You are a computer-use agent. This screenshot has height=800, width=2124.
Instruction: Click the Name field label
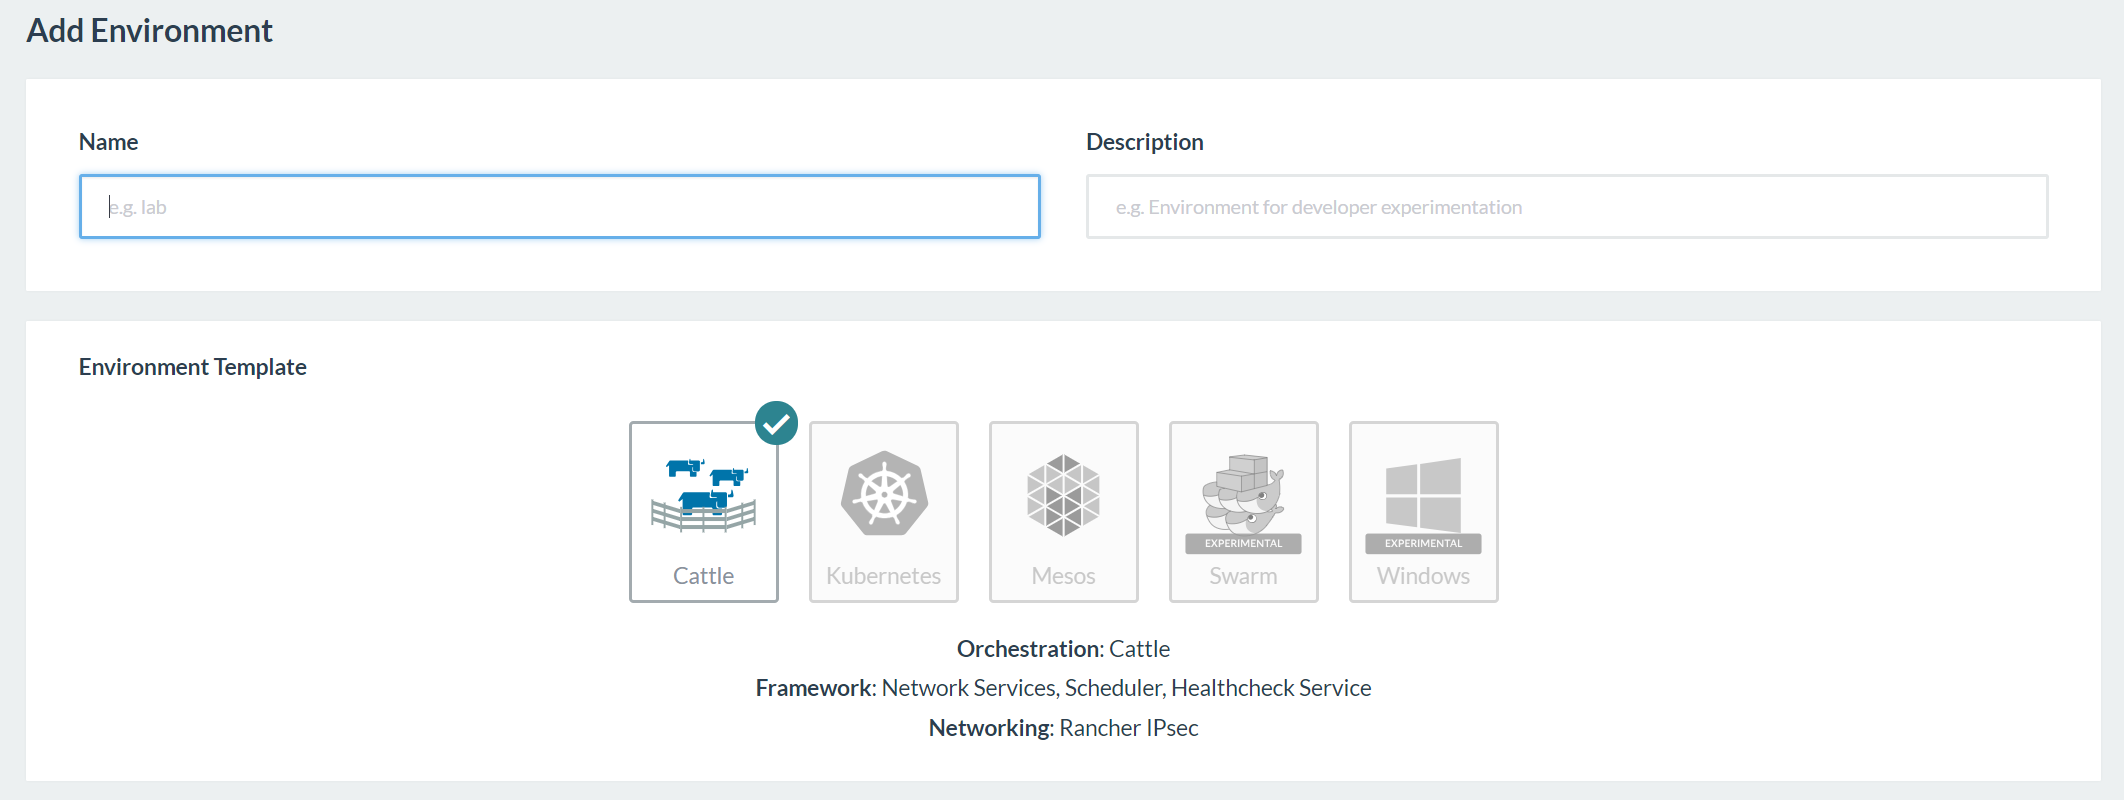point(108,142)
